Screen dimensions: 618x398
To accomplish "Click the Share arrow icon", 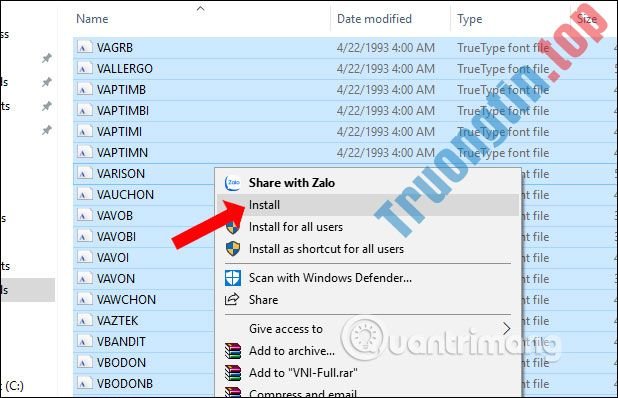I will (232, 299).
